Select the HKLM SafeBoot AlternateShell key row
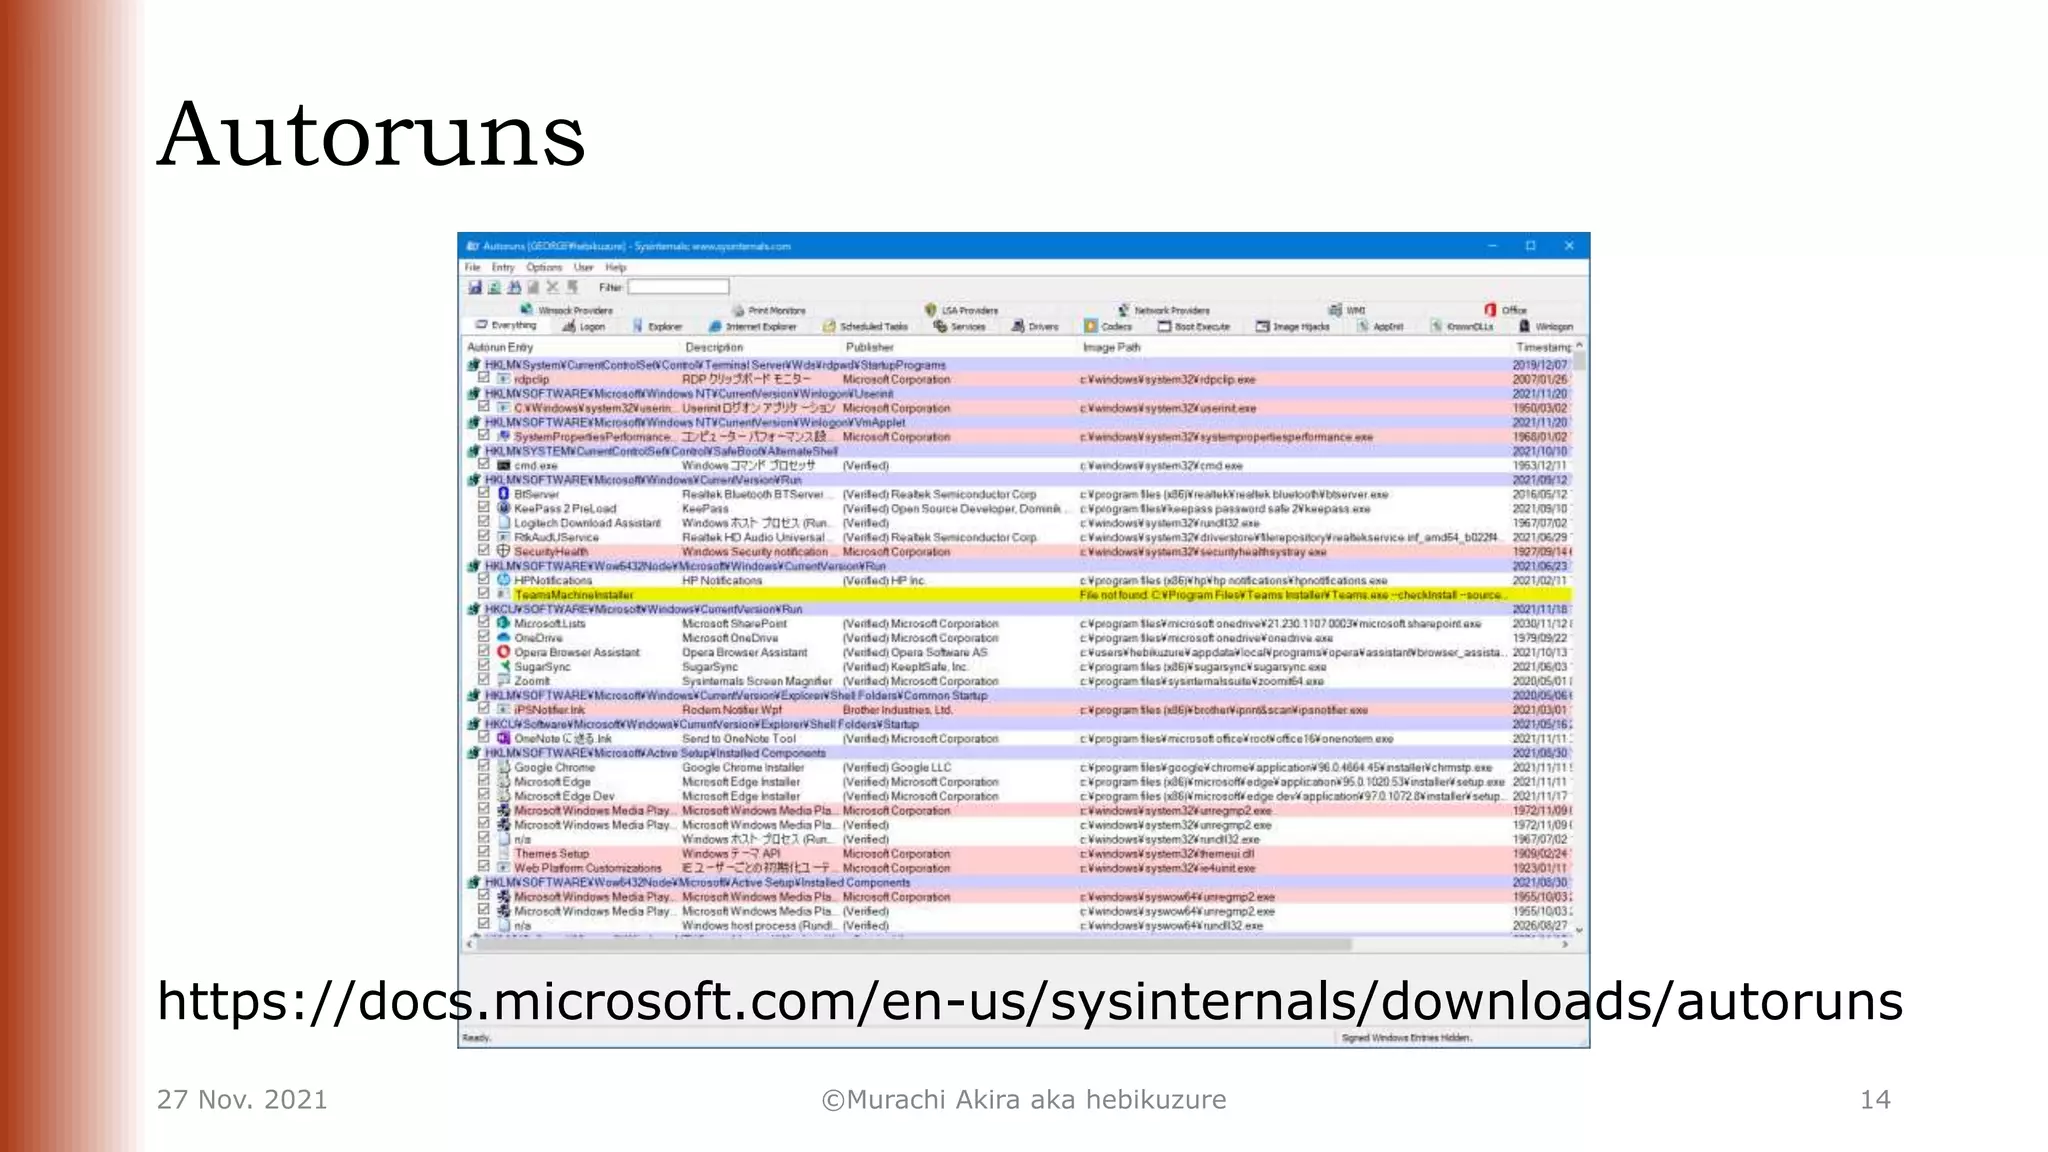 (1020, 451)
